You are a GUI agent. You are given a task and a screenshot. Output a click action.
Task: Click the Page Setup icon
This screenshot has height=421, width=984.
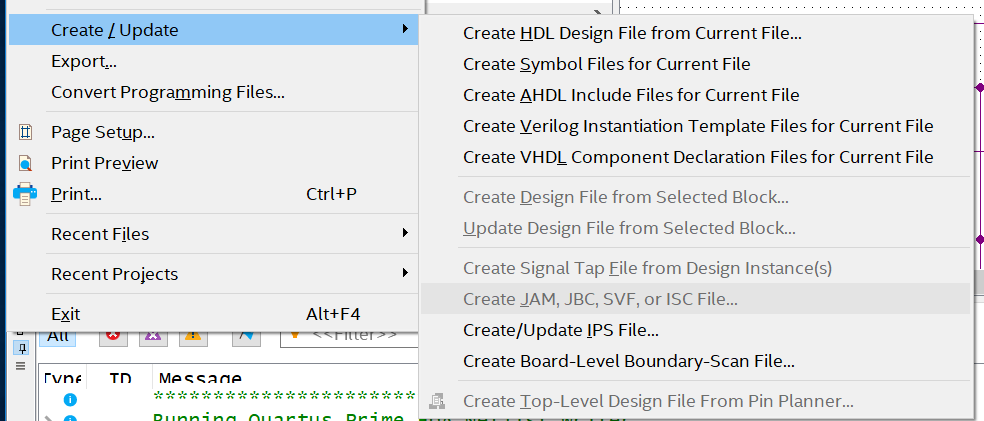click(25, 132)
